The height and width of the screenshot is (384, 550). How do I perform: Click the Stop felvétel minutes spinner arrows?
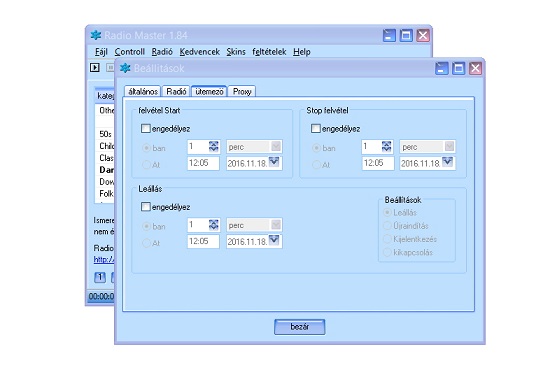click(387, 146)
